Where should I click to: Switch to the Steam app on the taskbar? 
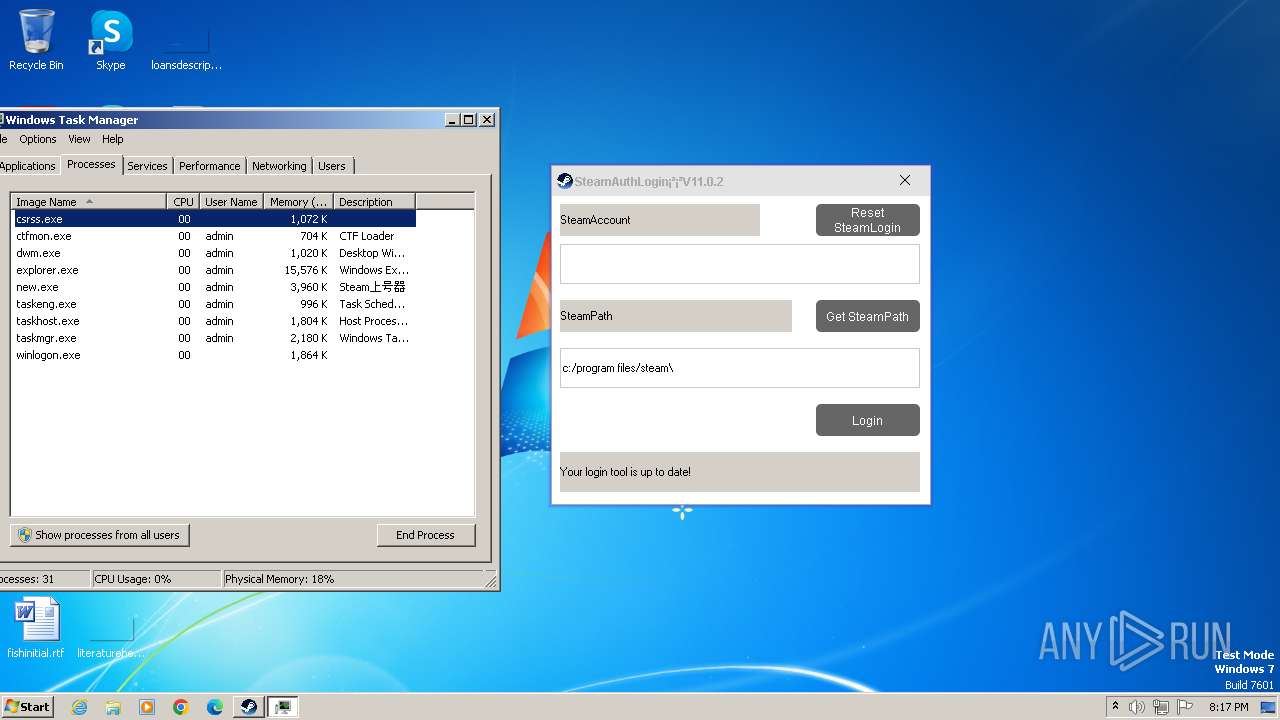[249, 707]
